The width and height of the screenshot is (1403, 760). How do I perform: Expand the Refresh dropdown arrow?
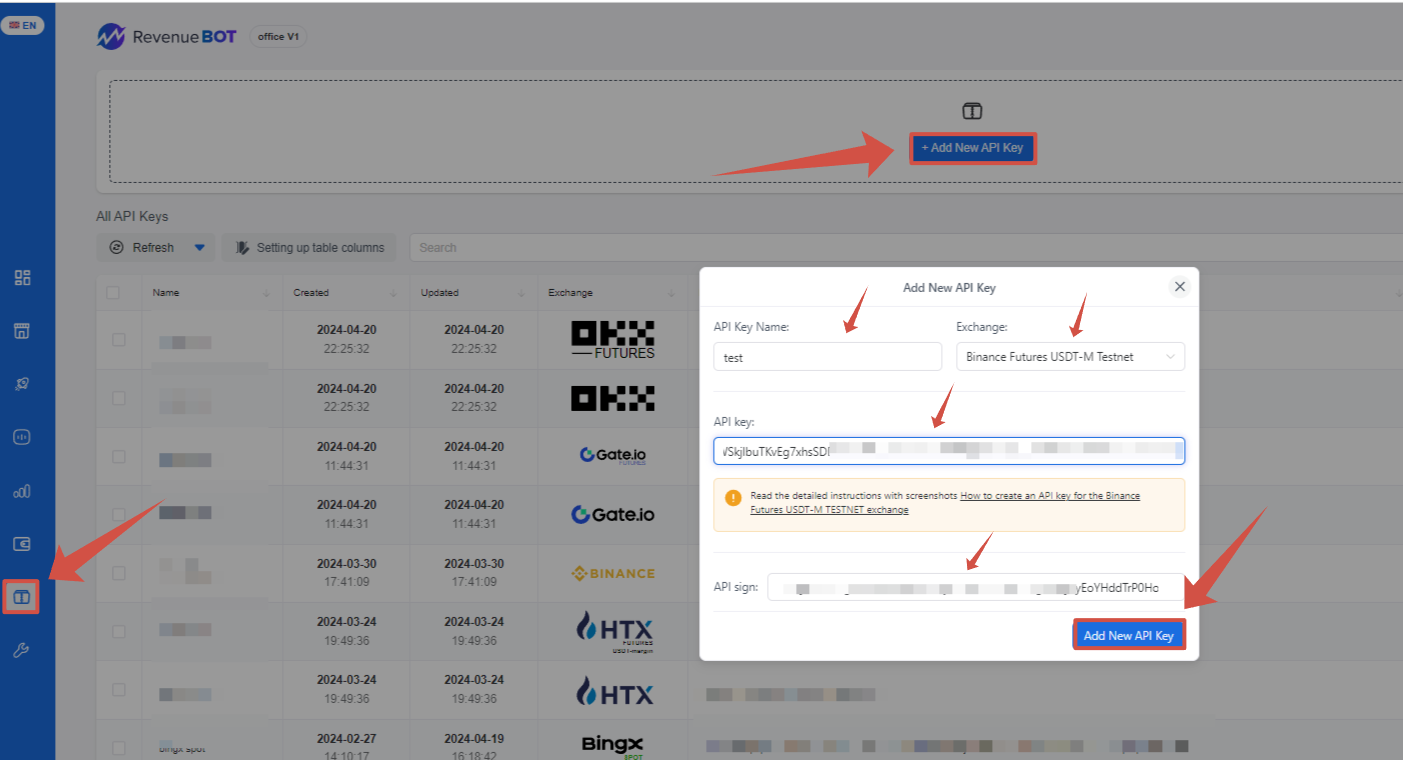[x=199, y=247]
